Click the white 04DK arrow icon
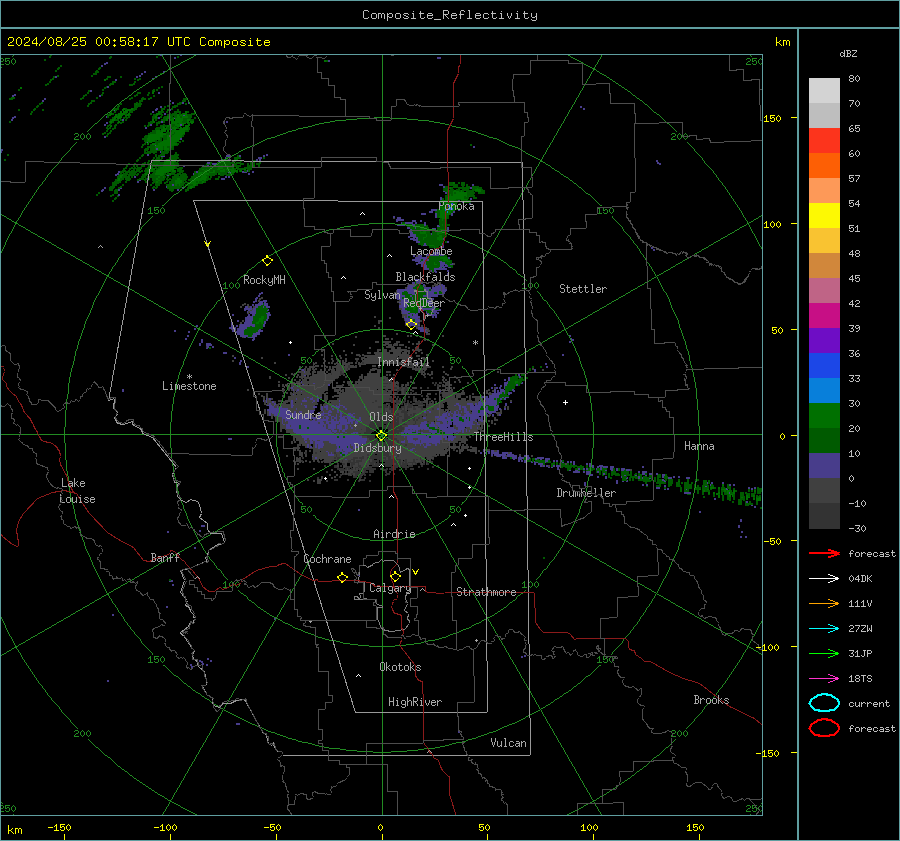The height and width of the screenshot is (841, 900). (824, 579)
